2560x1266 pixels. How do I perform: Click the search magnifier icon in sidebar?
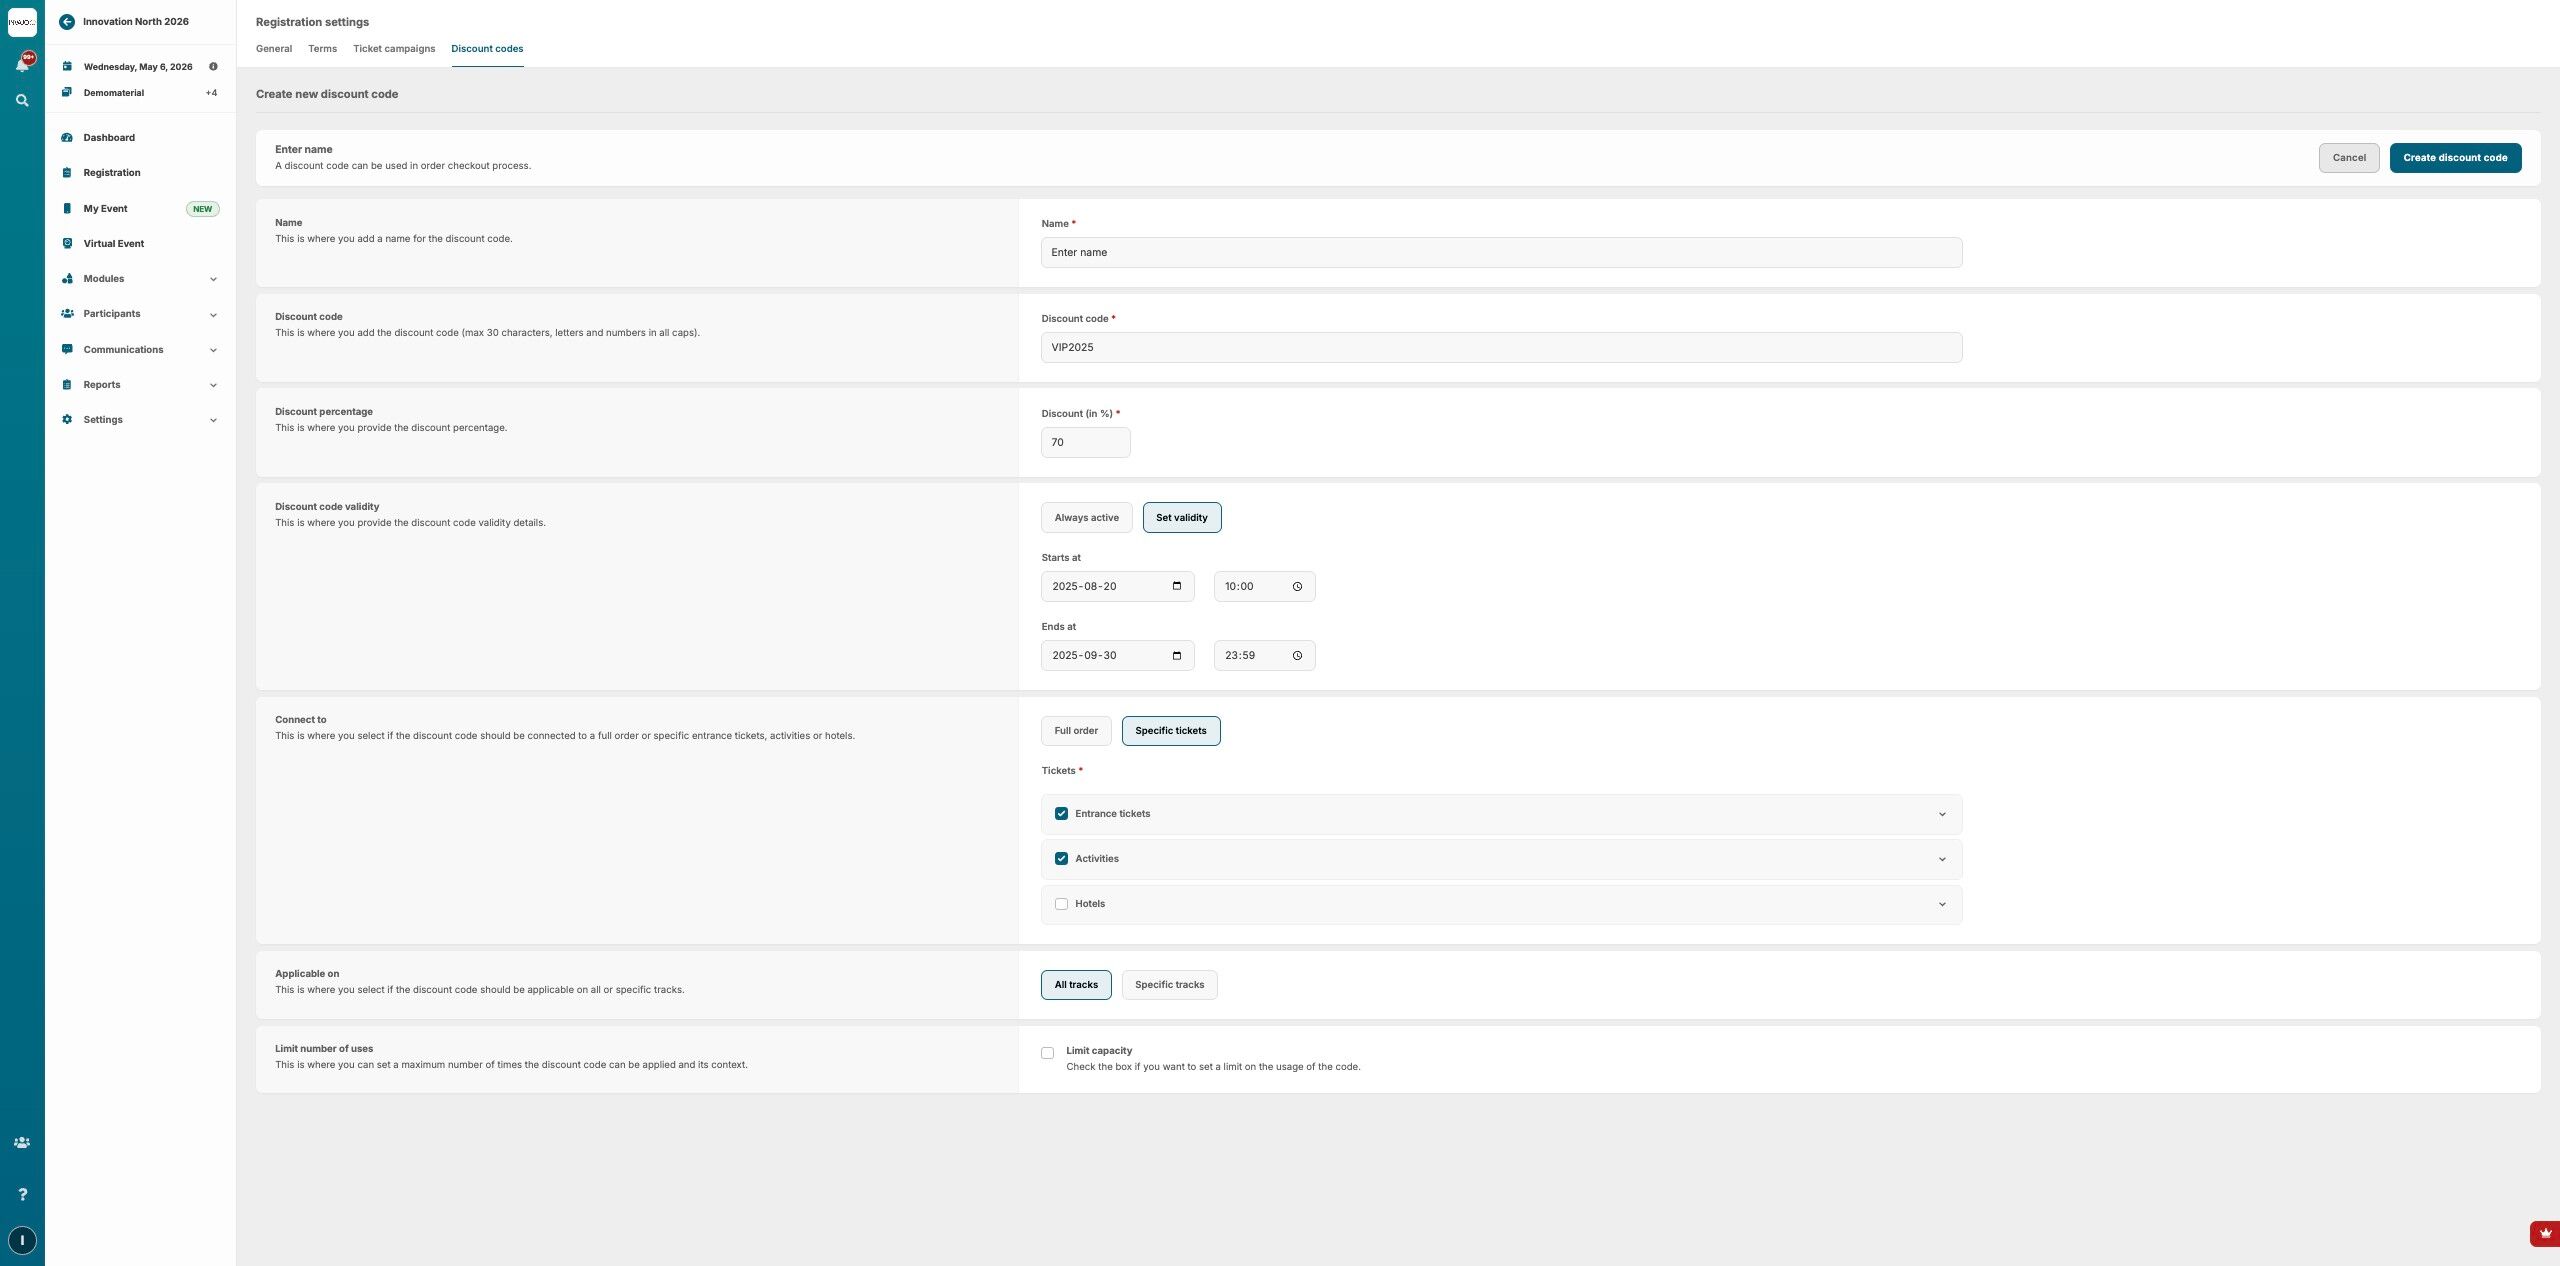click(x=22, y=101)
